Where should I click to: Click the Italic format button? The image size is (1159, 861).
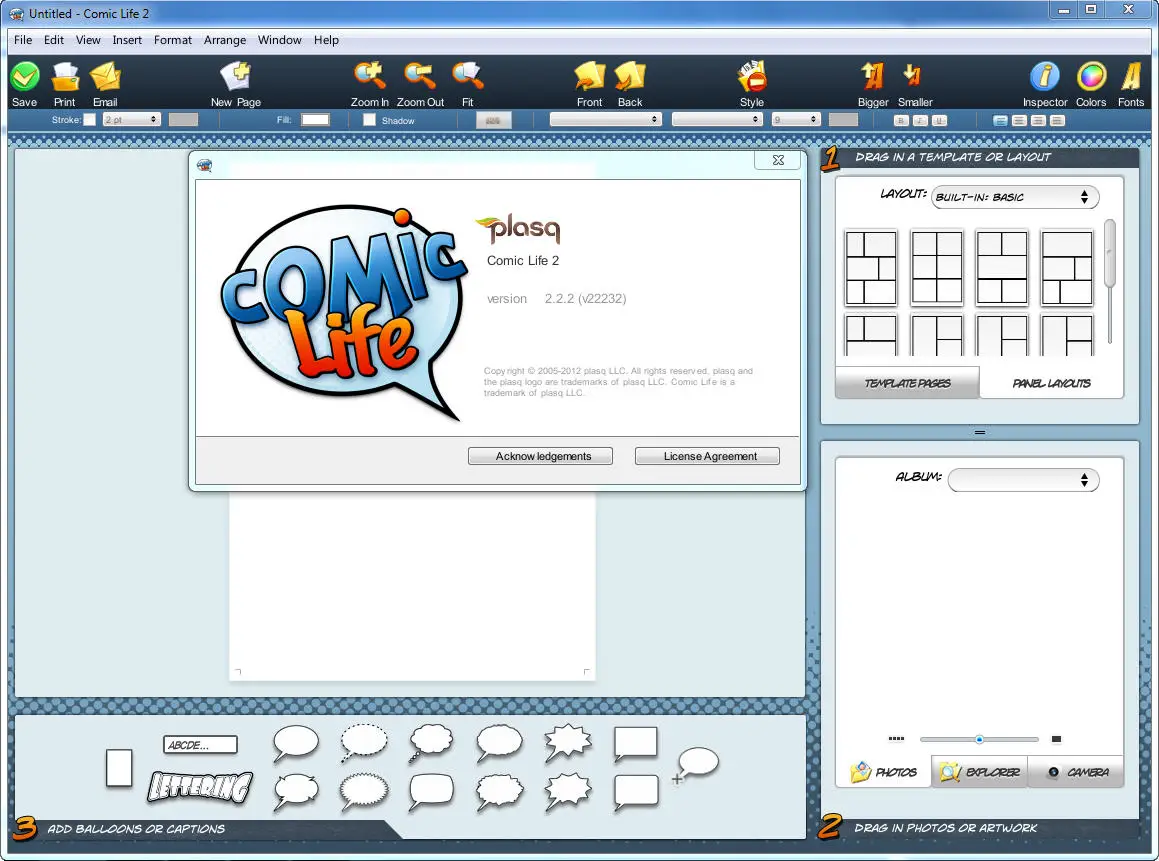[920, 120]
